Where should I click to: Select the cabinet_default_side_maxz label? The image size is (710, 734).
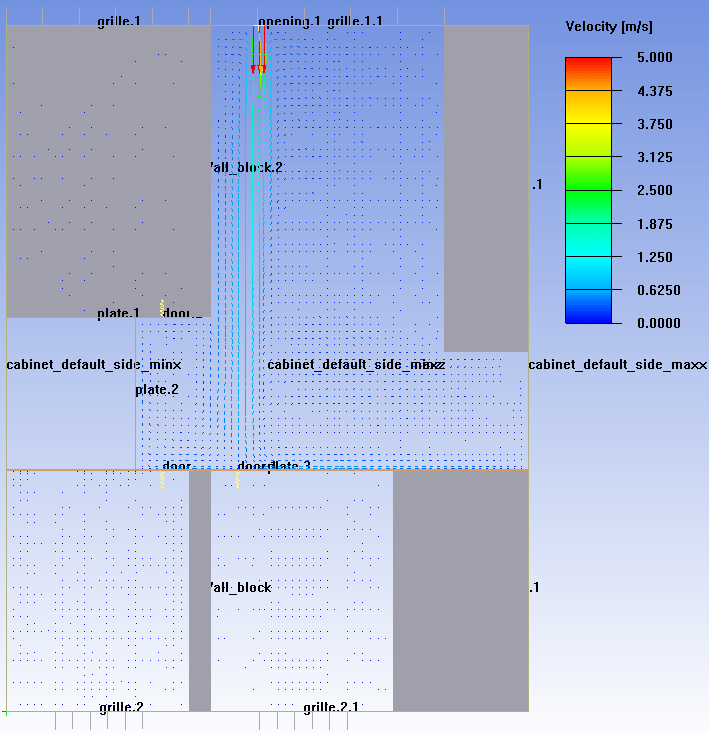click(x=355, y=364)
